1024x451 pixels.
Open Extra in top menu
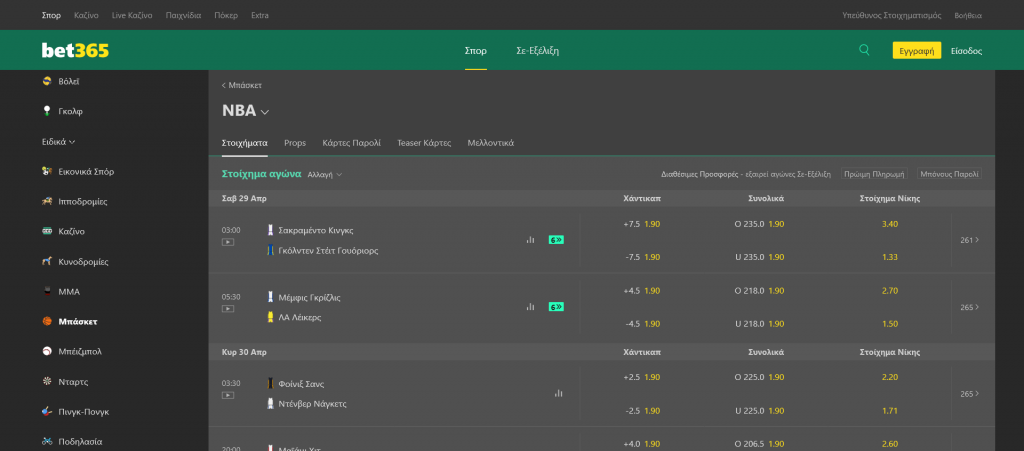pyautogui.click(x=260, y=15)
